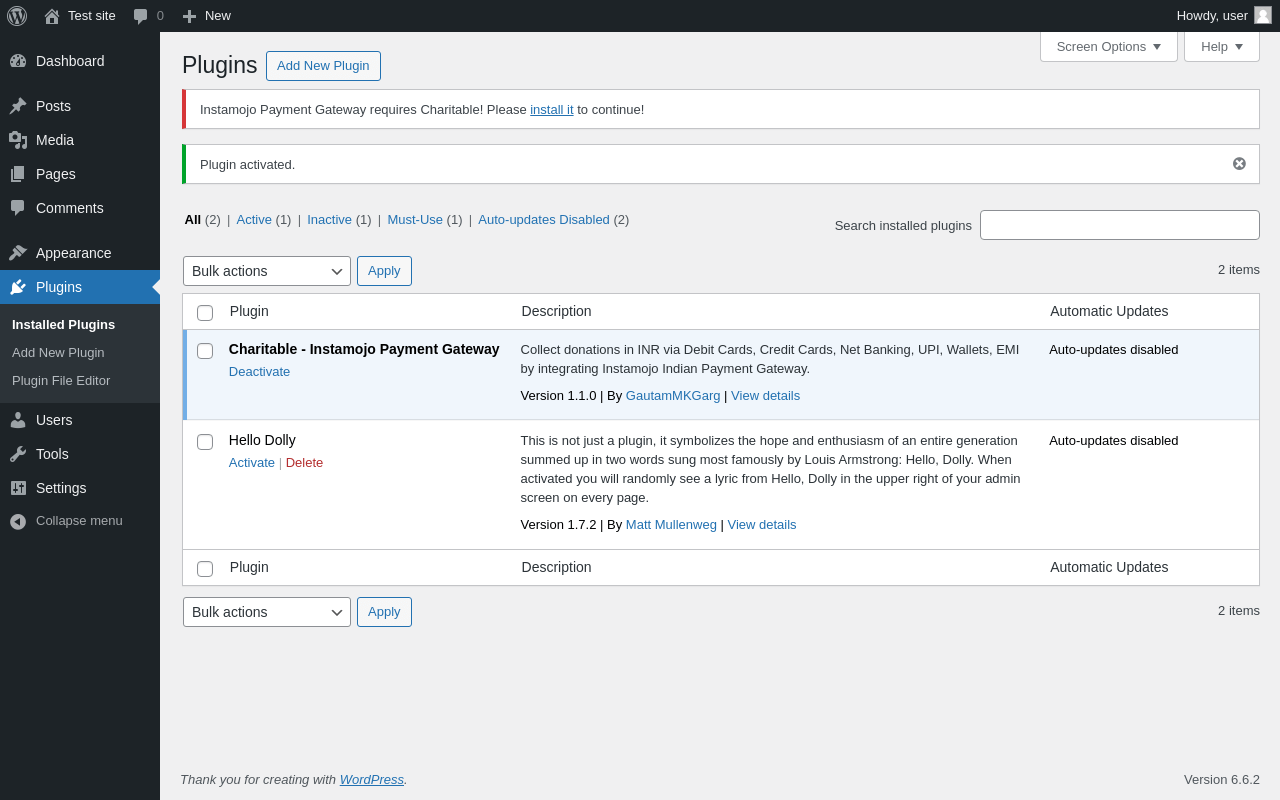The width and height of the screenshot is (1280, 800).
Task: Click the Media icon in sidebar
Action: coord(18,140)
